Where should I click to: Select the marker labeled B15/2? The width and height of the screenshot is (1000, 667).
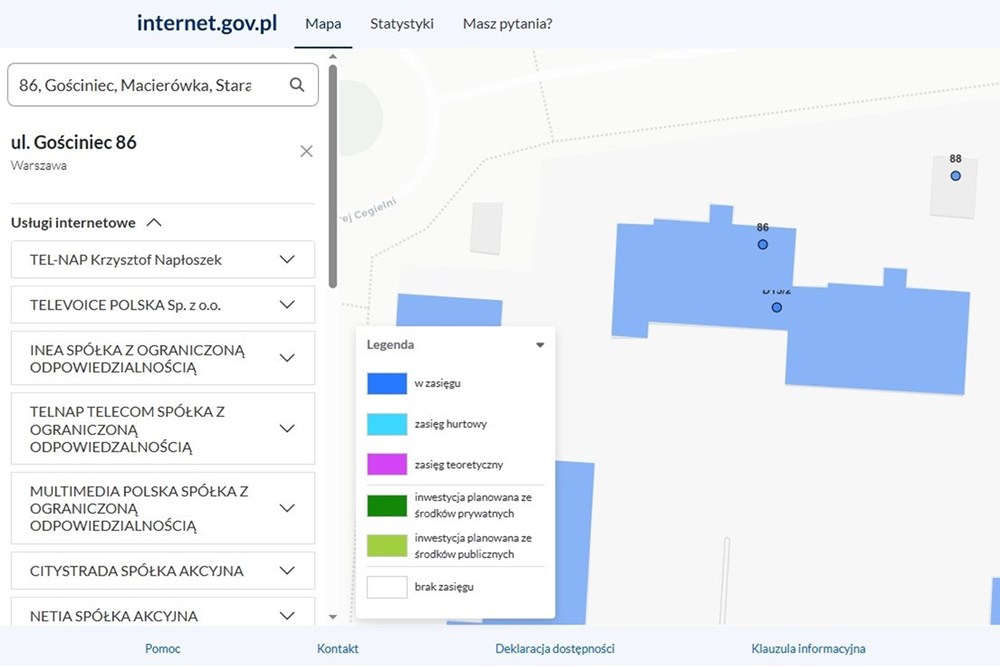(x=776, y=307)
